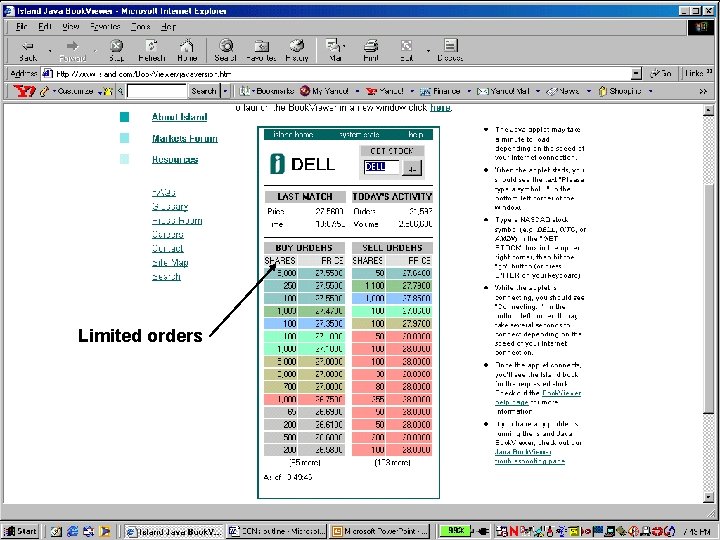Open My Yahoo! from the toolbar
Screen dimensions: 720x540
click(x=324, y=91)
